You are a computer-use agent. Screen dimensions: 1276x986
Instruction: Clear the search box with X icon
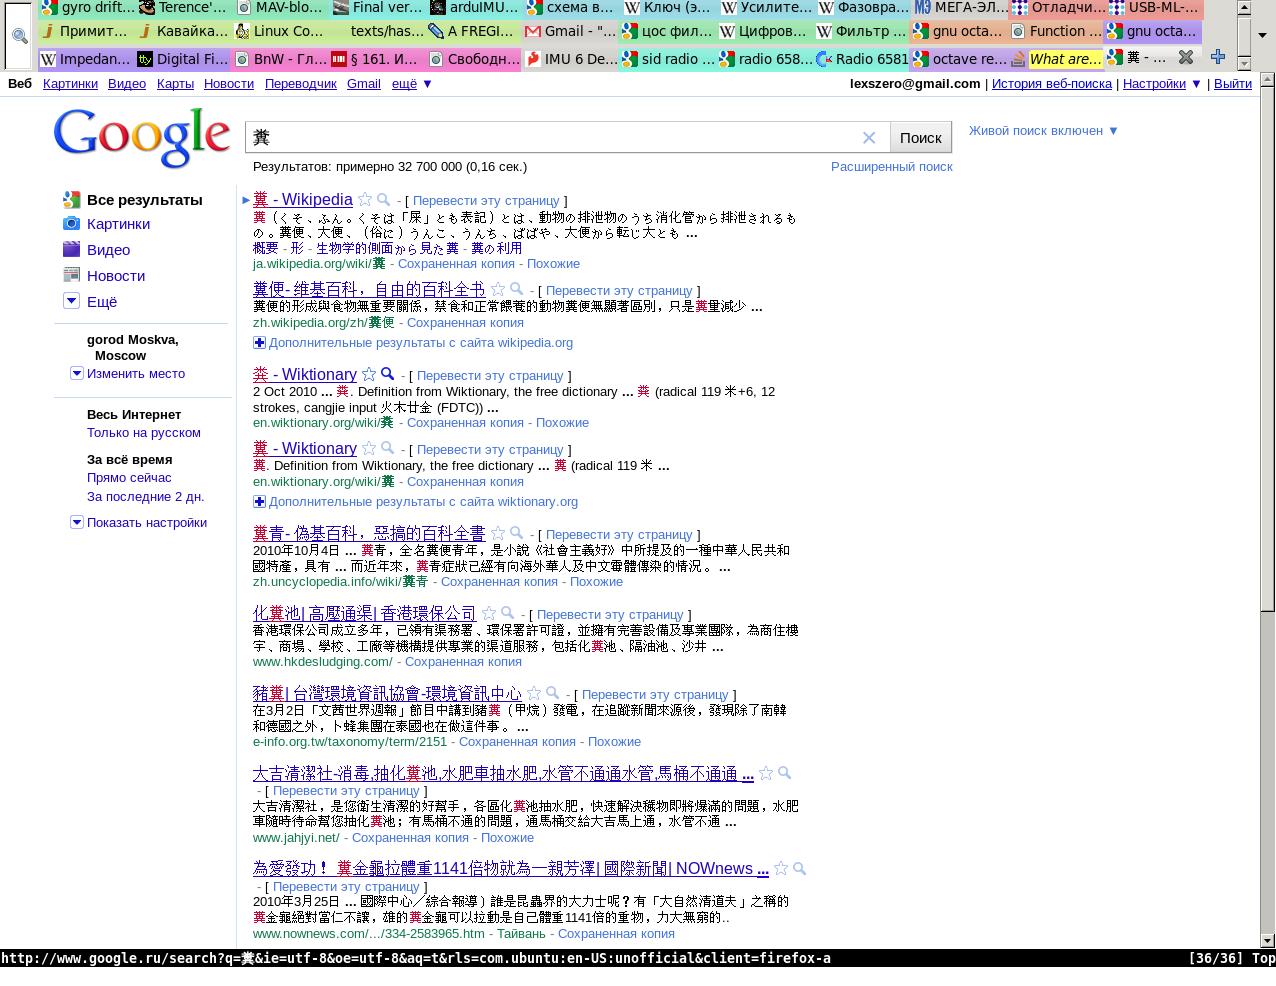pyautogui.click(x=869, y=138)
